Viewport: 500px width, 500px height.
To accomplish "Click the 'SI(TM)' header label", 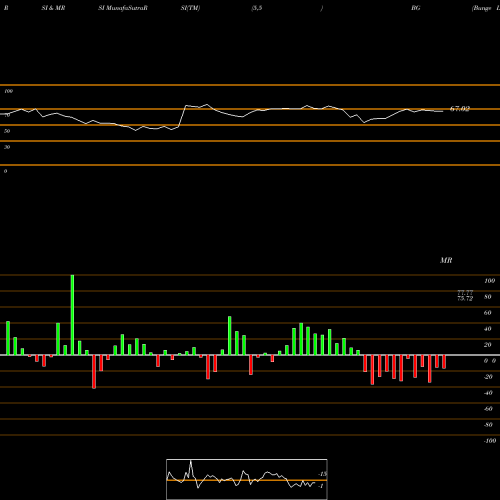I will click(x=190, y=8).
